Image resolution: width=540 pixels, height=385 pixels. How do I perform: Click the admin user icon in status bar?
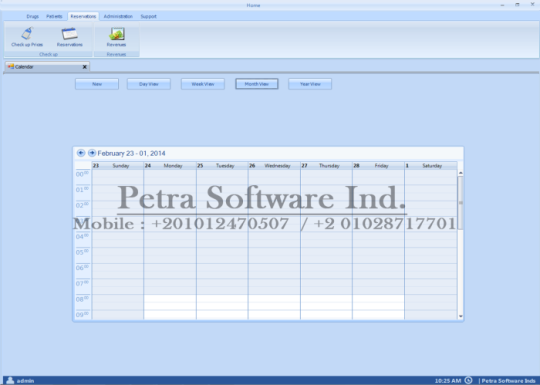10,380
